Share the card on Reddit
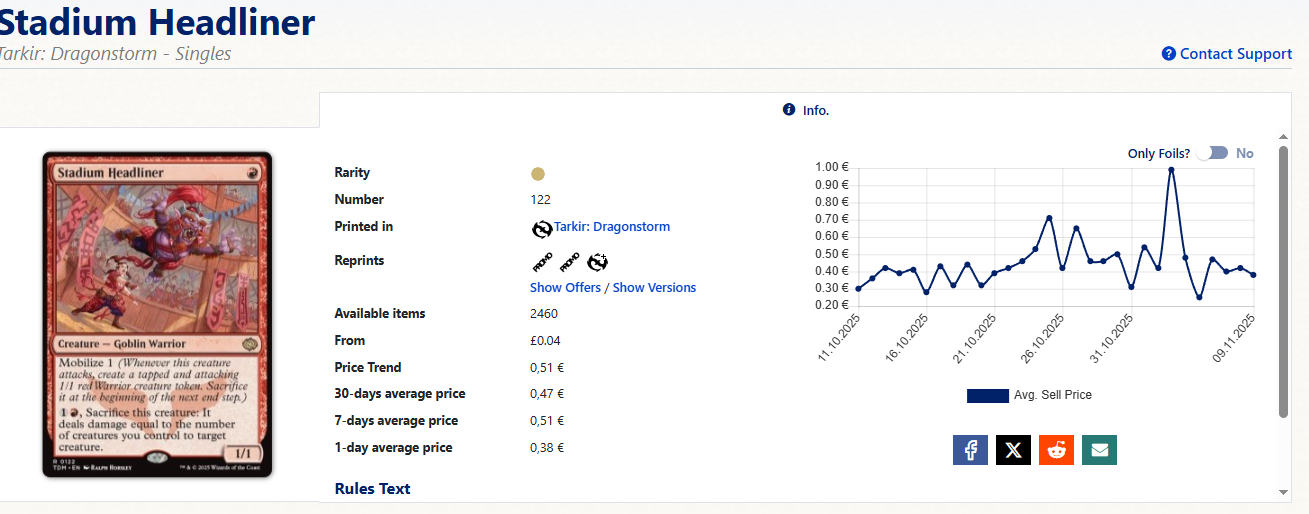Viewport: 1309px width, 514px height. coord(1056,450)
